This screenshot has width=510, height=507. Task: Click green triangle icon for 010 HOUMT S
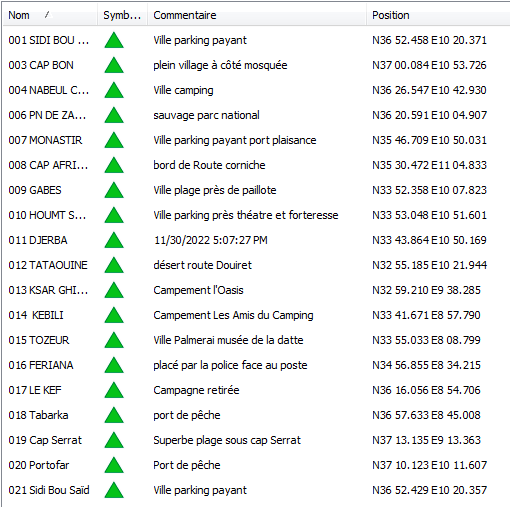pyautogui.click(x=114, y=215)
